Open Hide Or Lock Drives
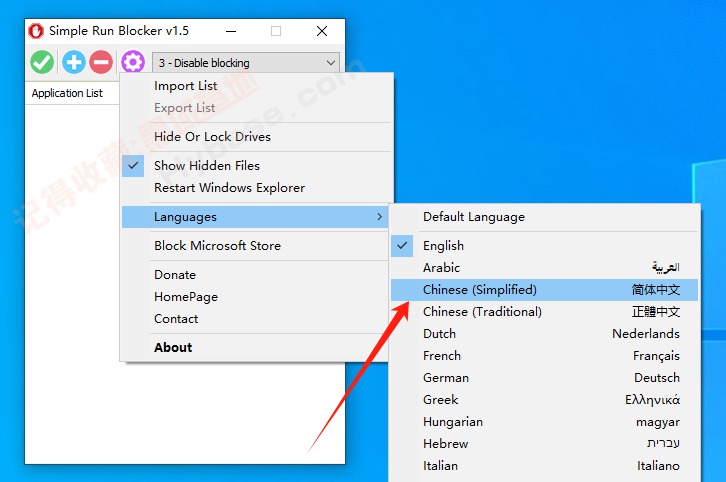This screenshot has width=726, height=482. (x=255, y=137)
